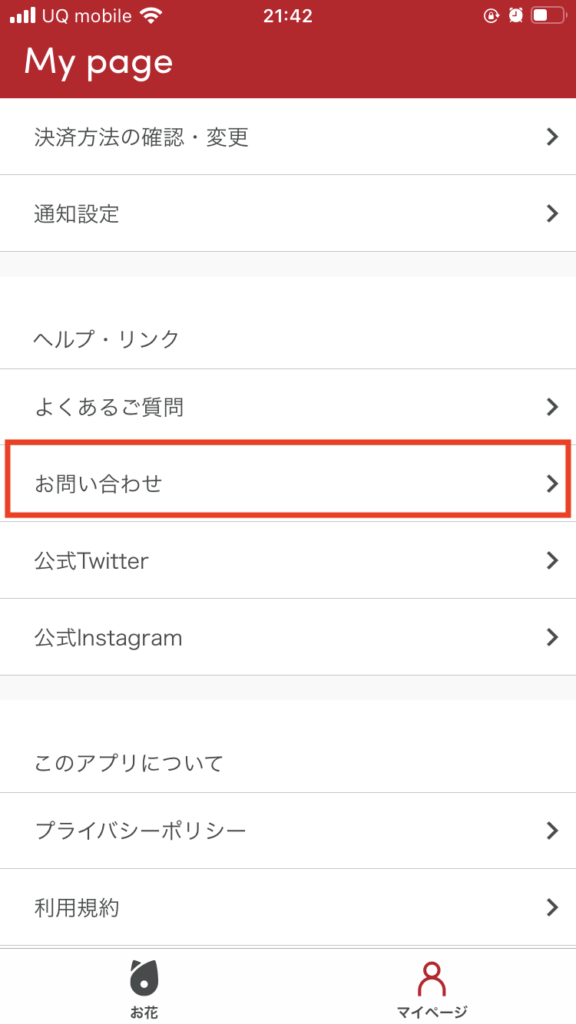Tap the Wi-Fi status icon
This screenshot has width=576, height=1024.
point(152,16)
